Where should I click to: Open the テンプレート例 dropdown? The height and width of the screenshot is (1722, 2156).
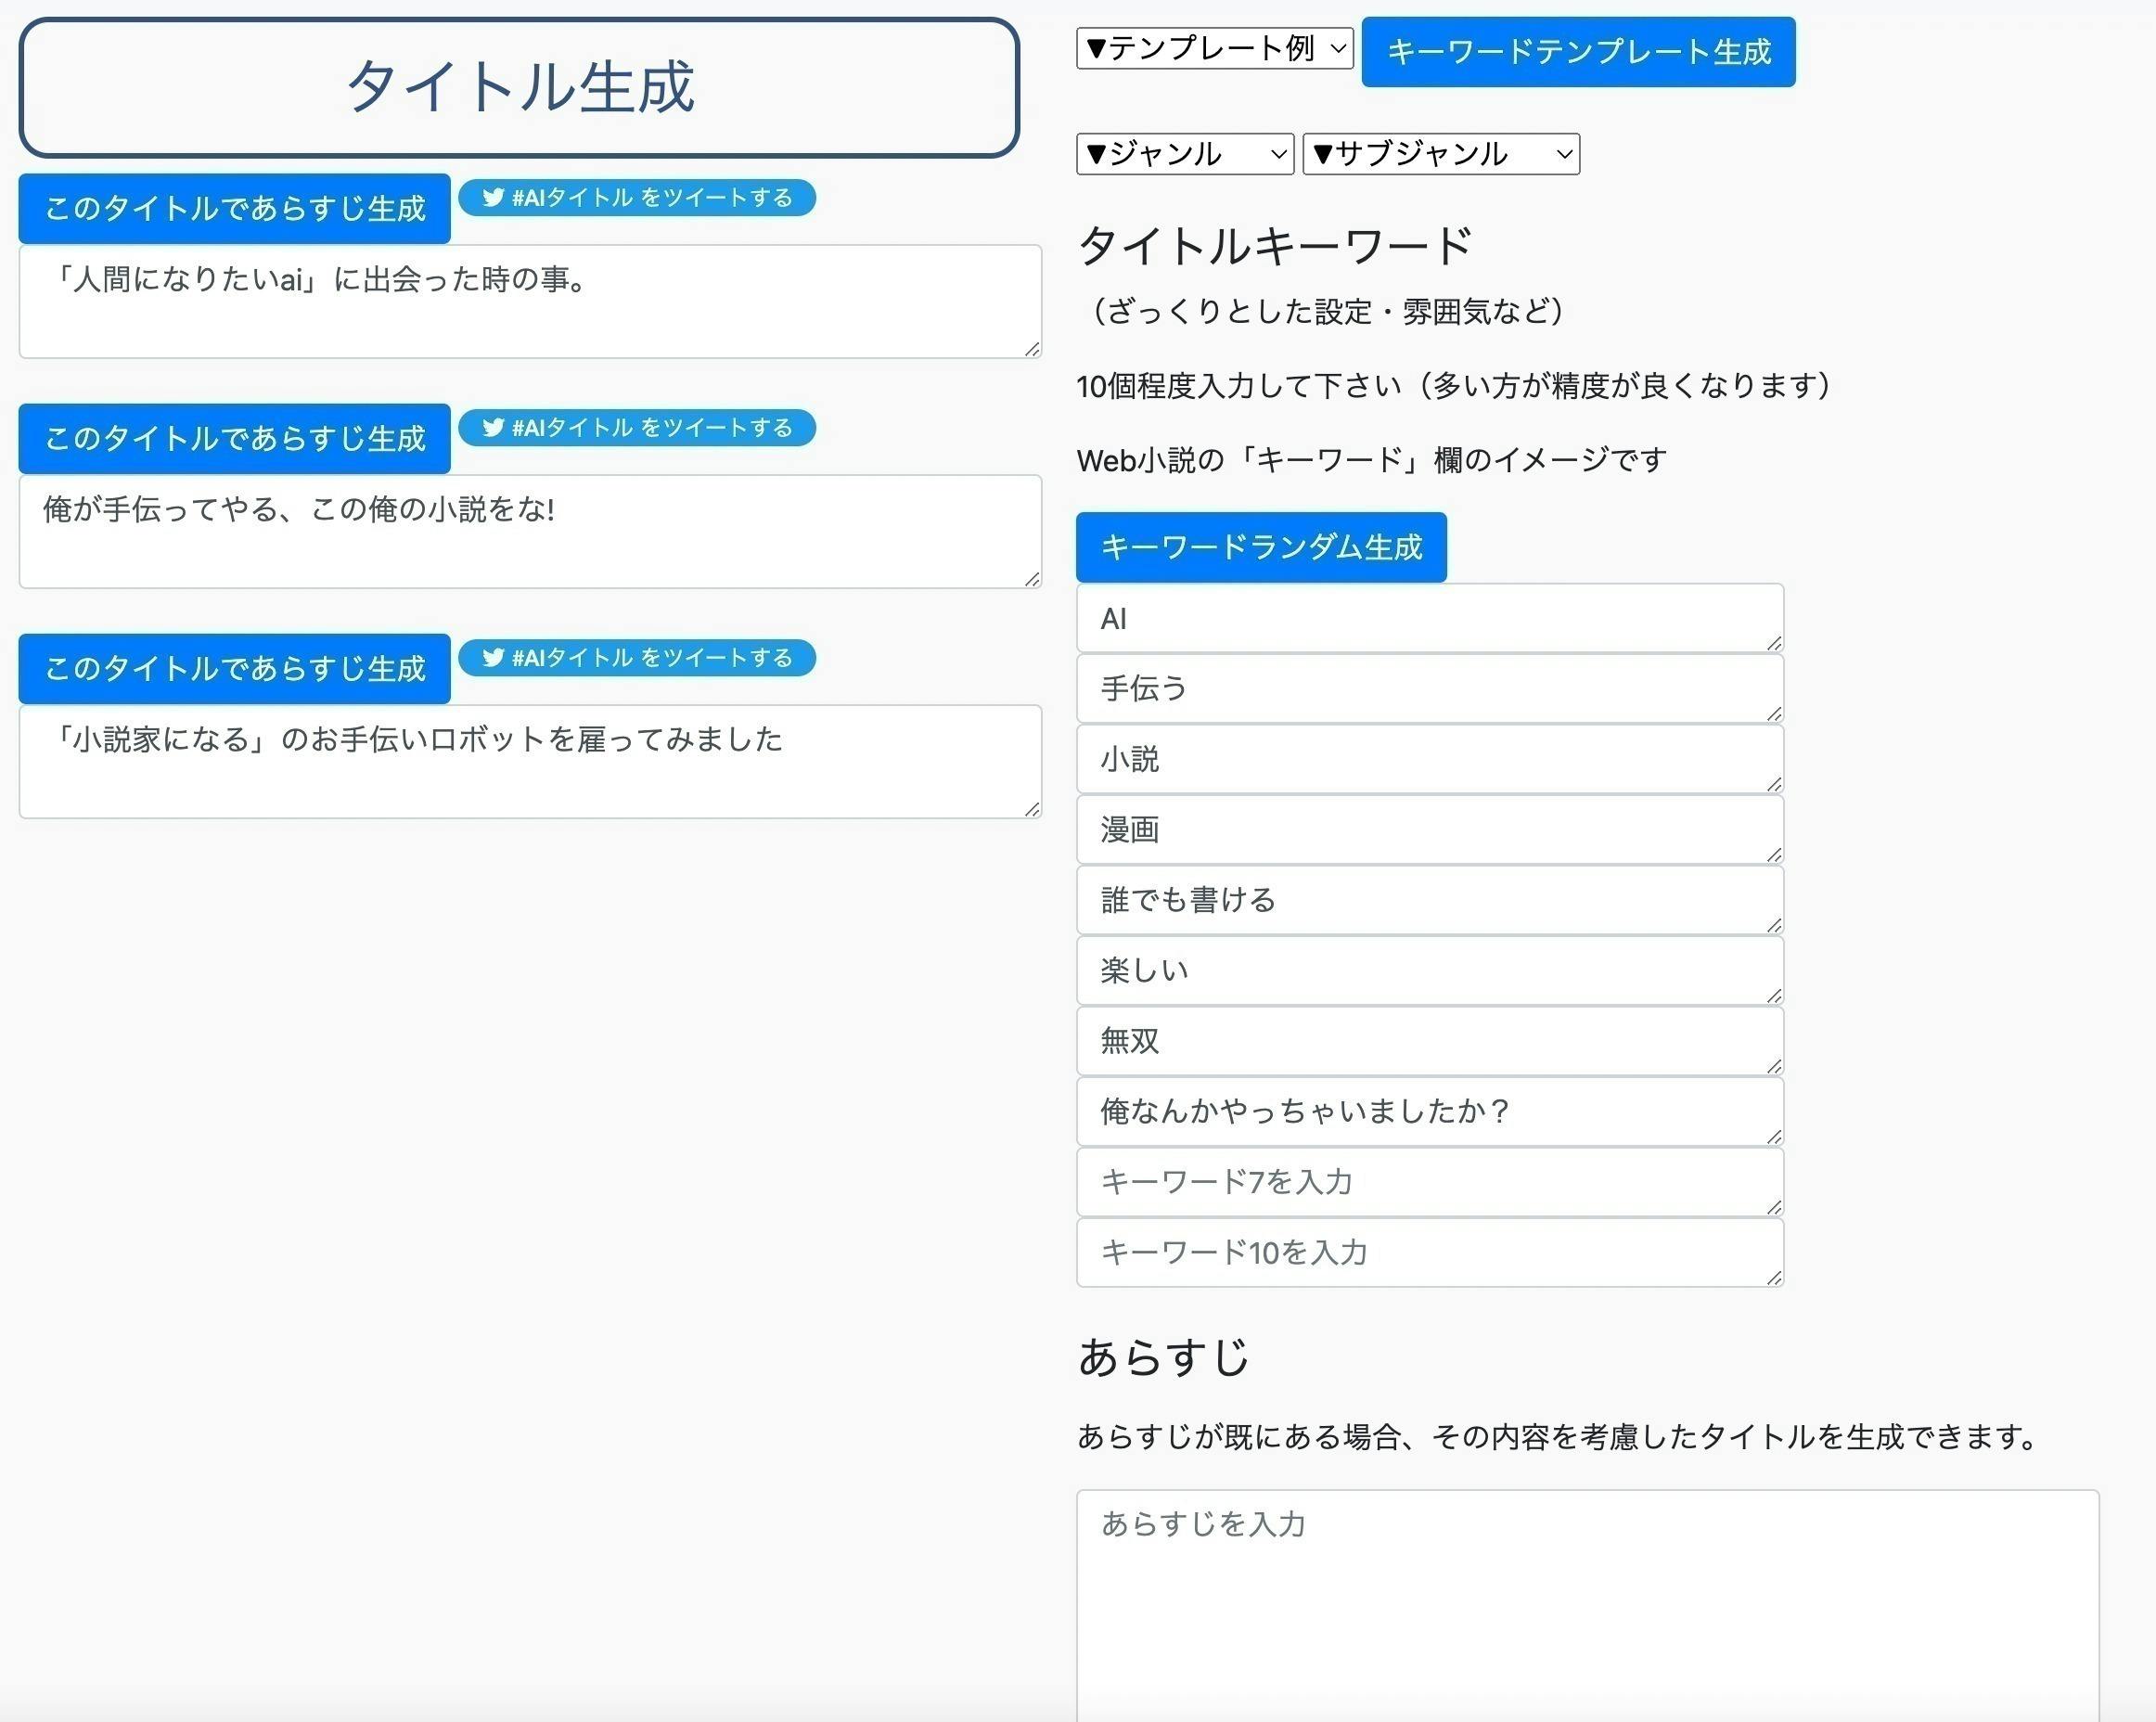[x=1213, y=47]
